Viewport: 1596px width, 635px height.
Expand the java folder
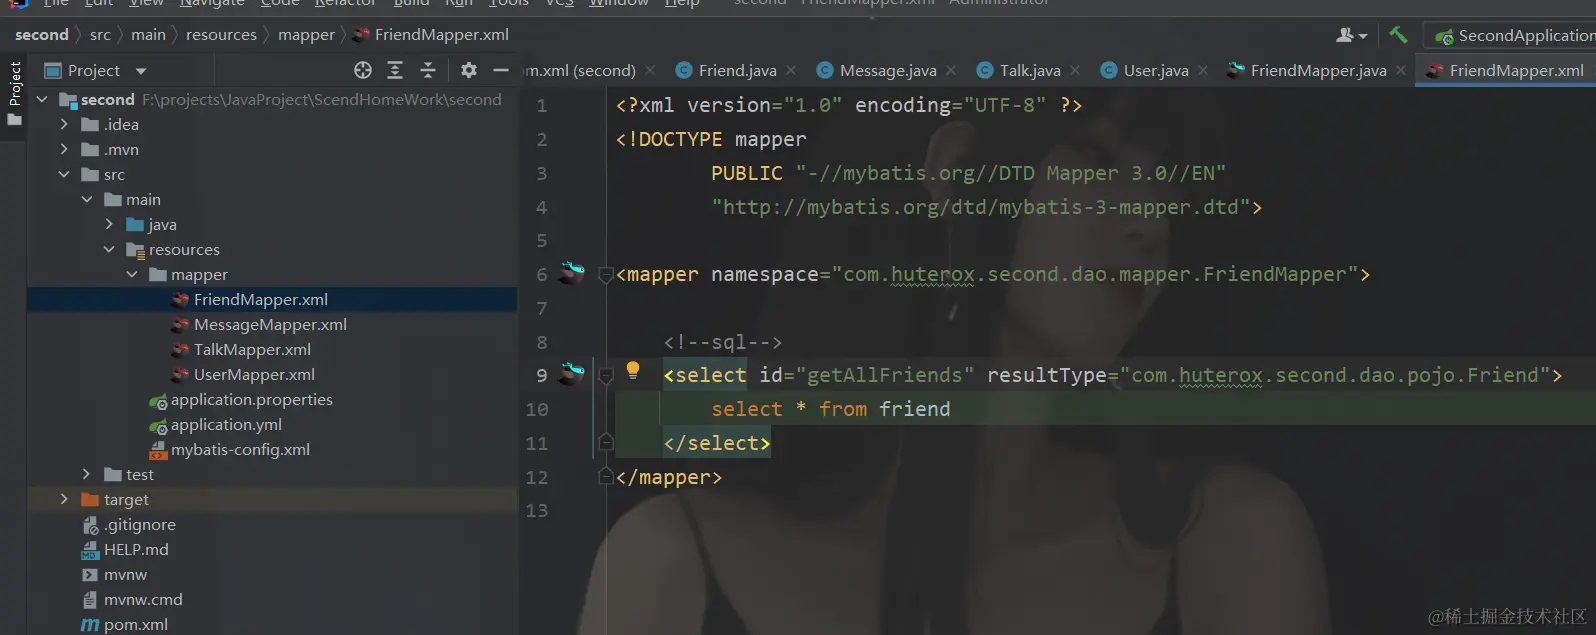click(110, 224)
